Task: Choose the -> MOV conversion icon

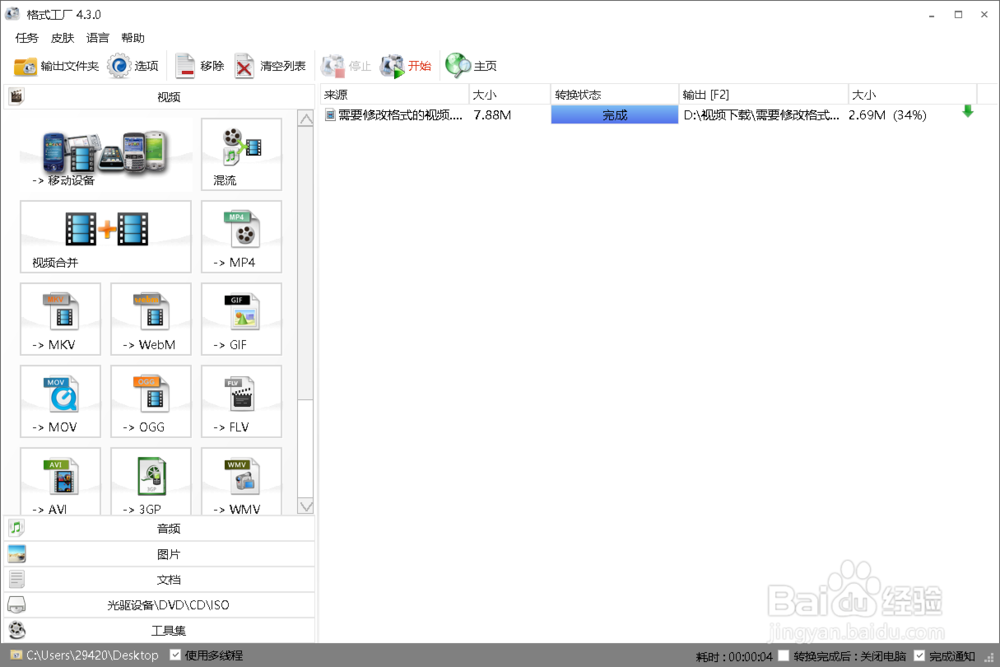Action: (x=61, y=401)
